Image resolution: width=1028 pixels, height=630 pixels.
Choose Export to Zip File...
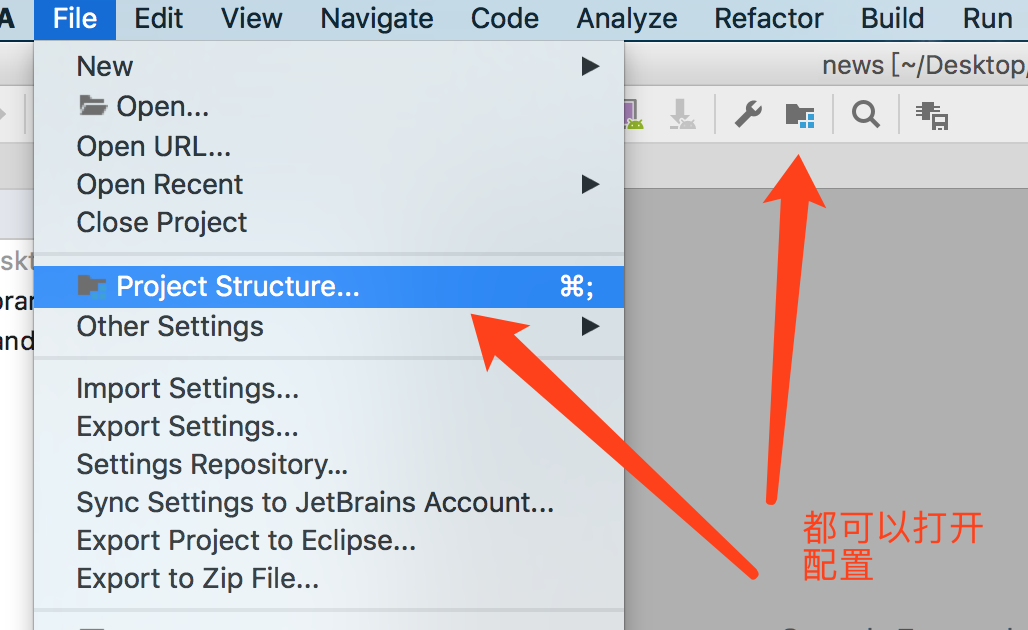197,579
